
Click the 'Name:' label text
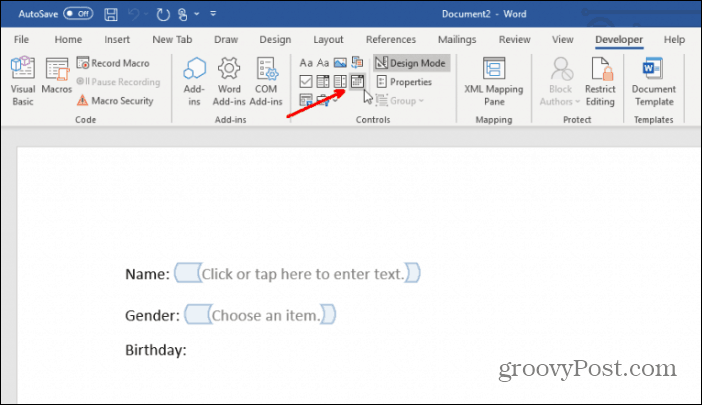click(x=147, y=274)
